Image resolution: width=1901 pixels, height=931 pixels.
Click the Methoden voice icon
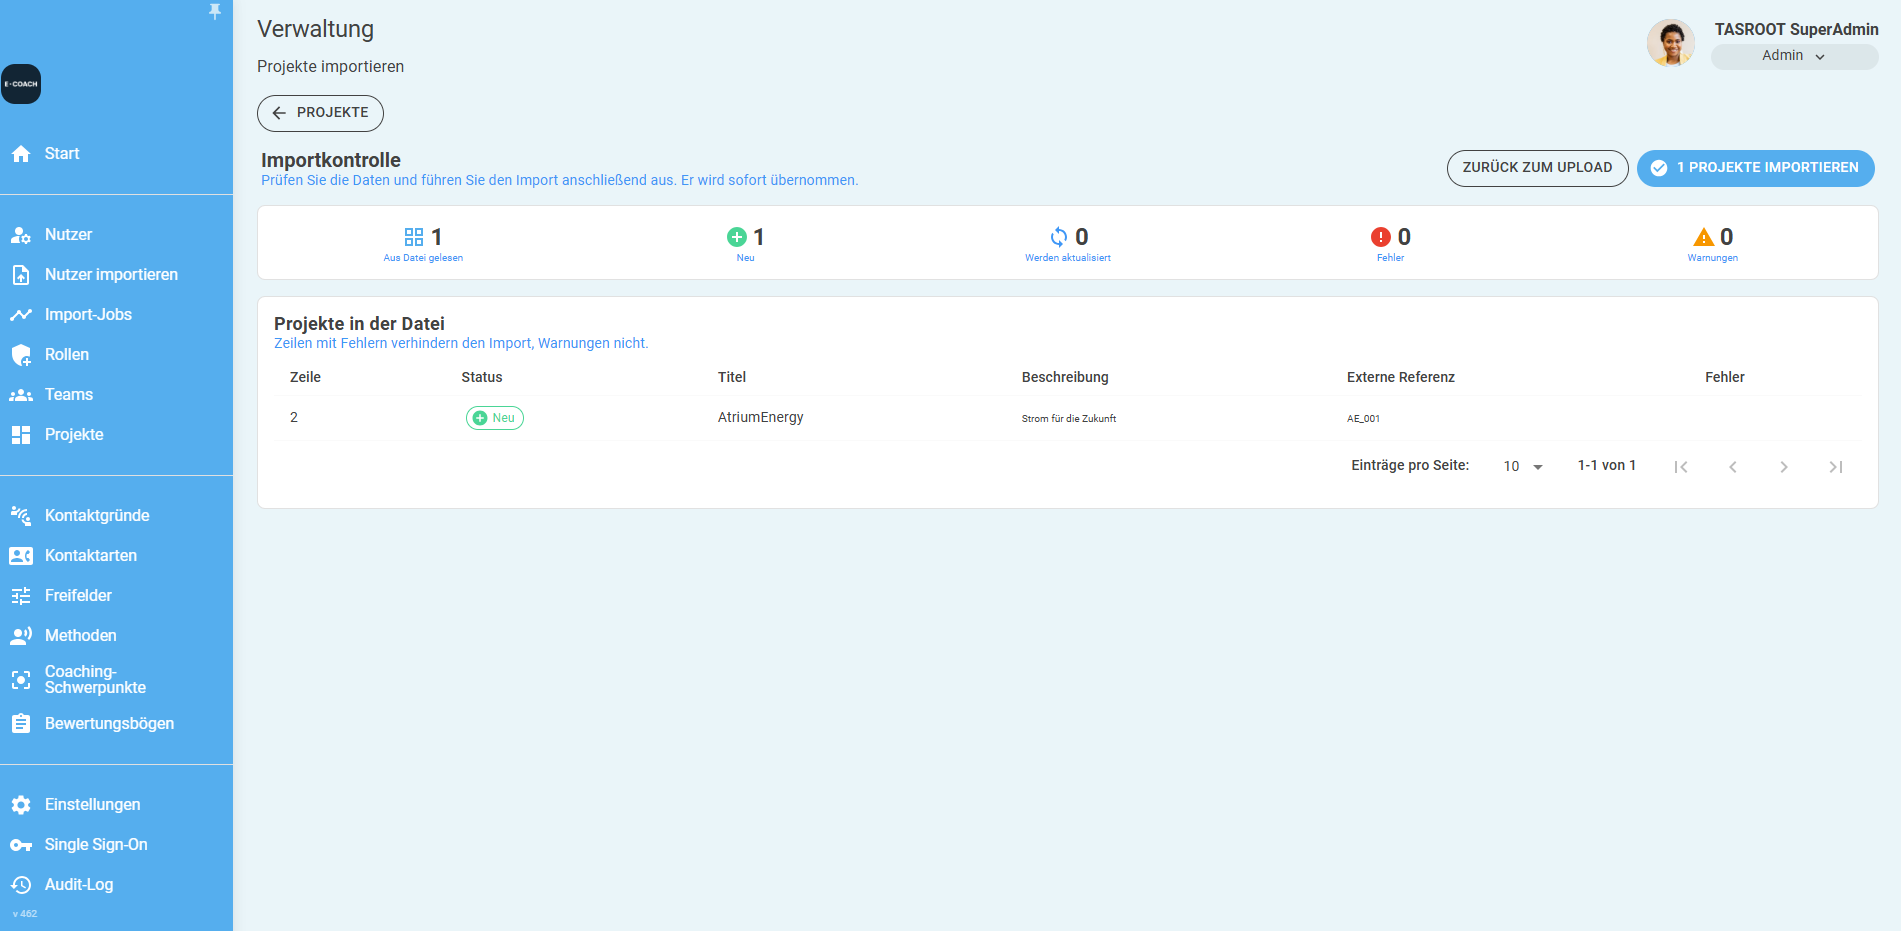tap(21, 636)
